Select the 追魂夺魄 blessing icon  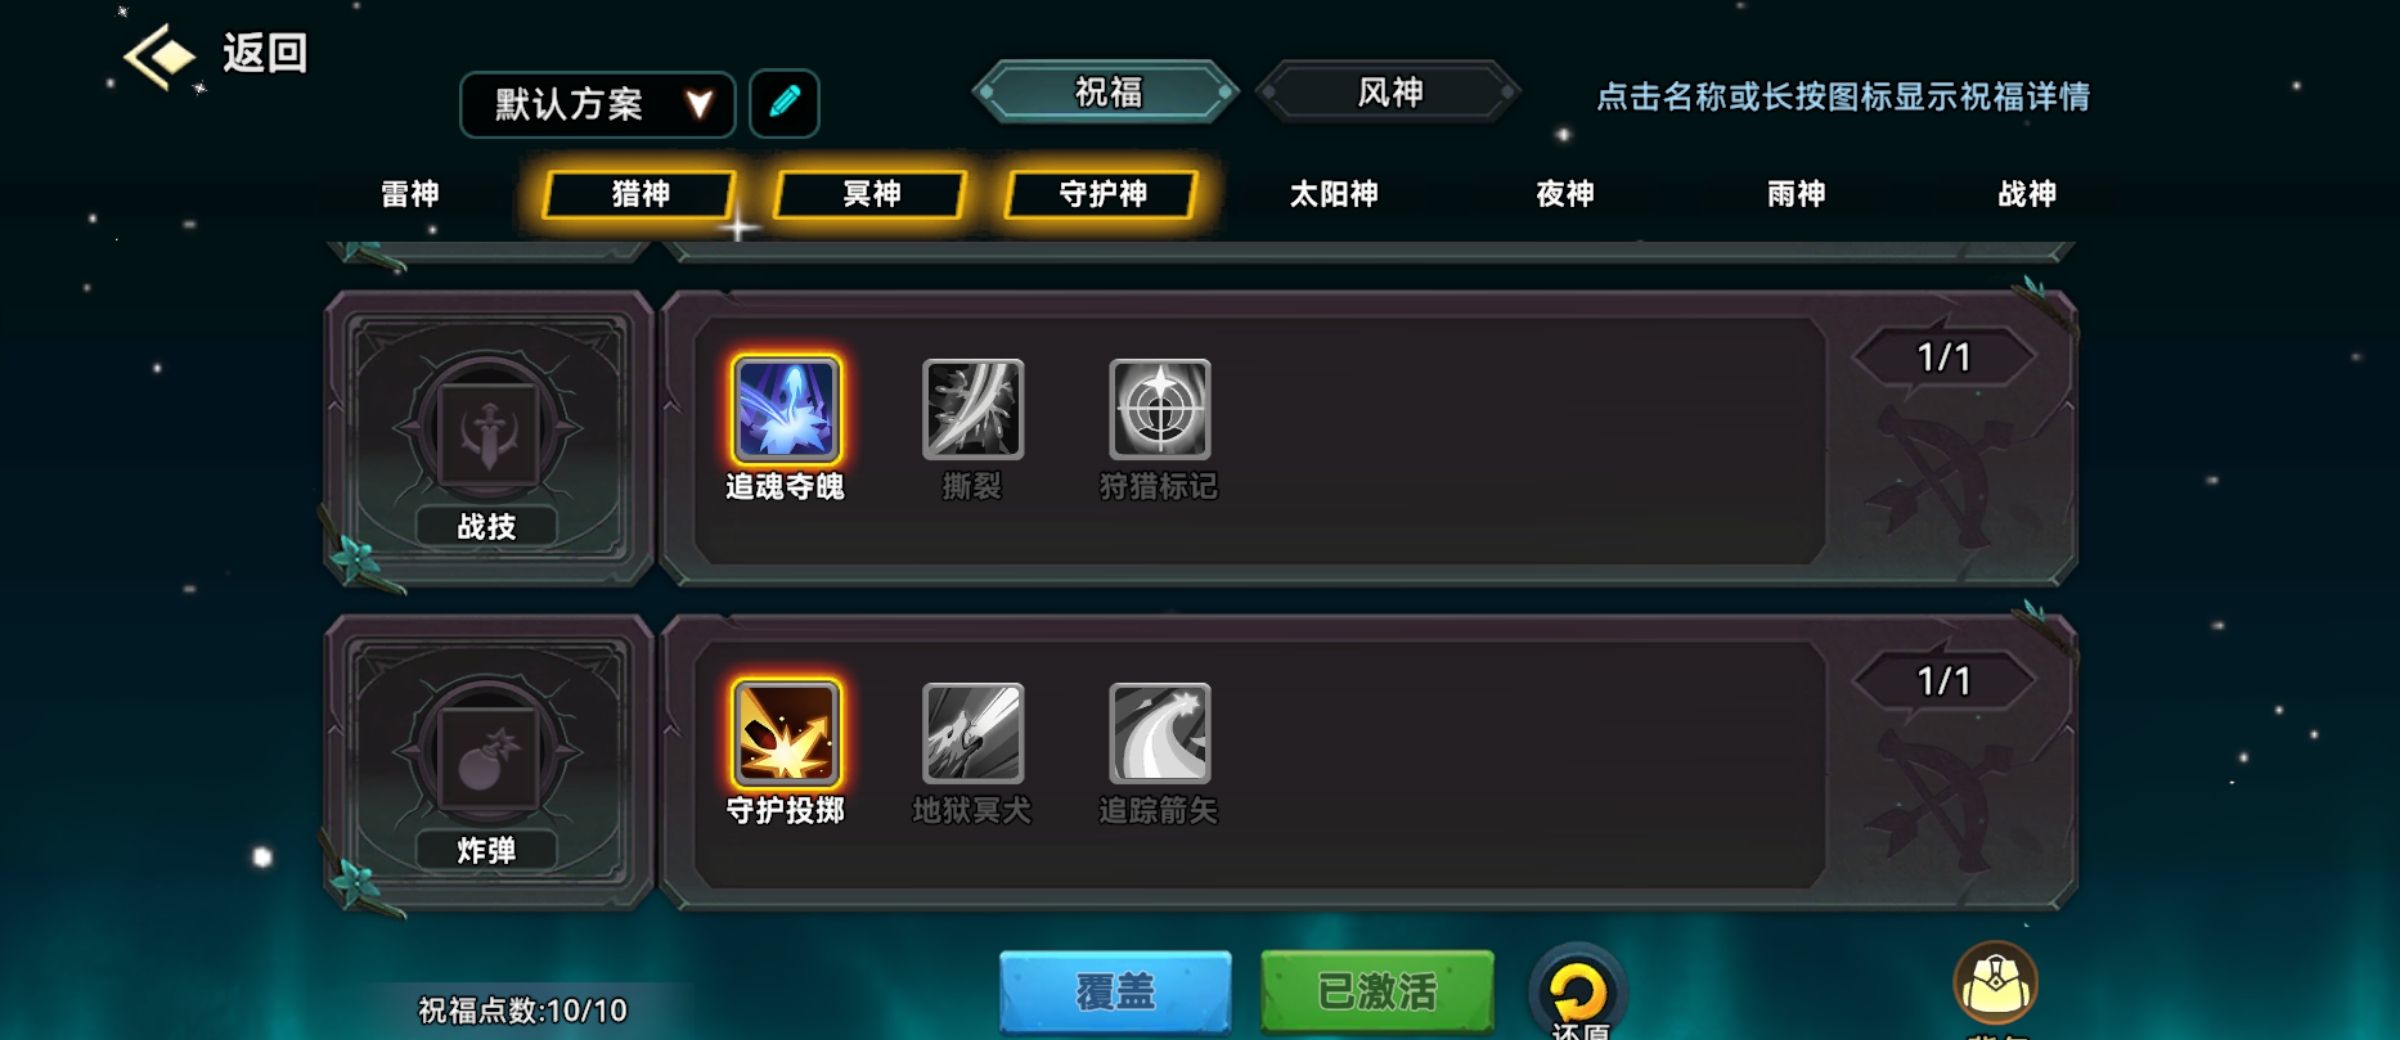[785, 409]
